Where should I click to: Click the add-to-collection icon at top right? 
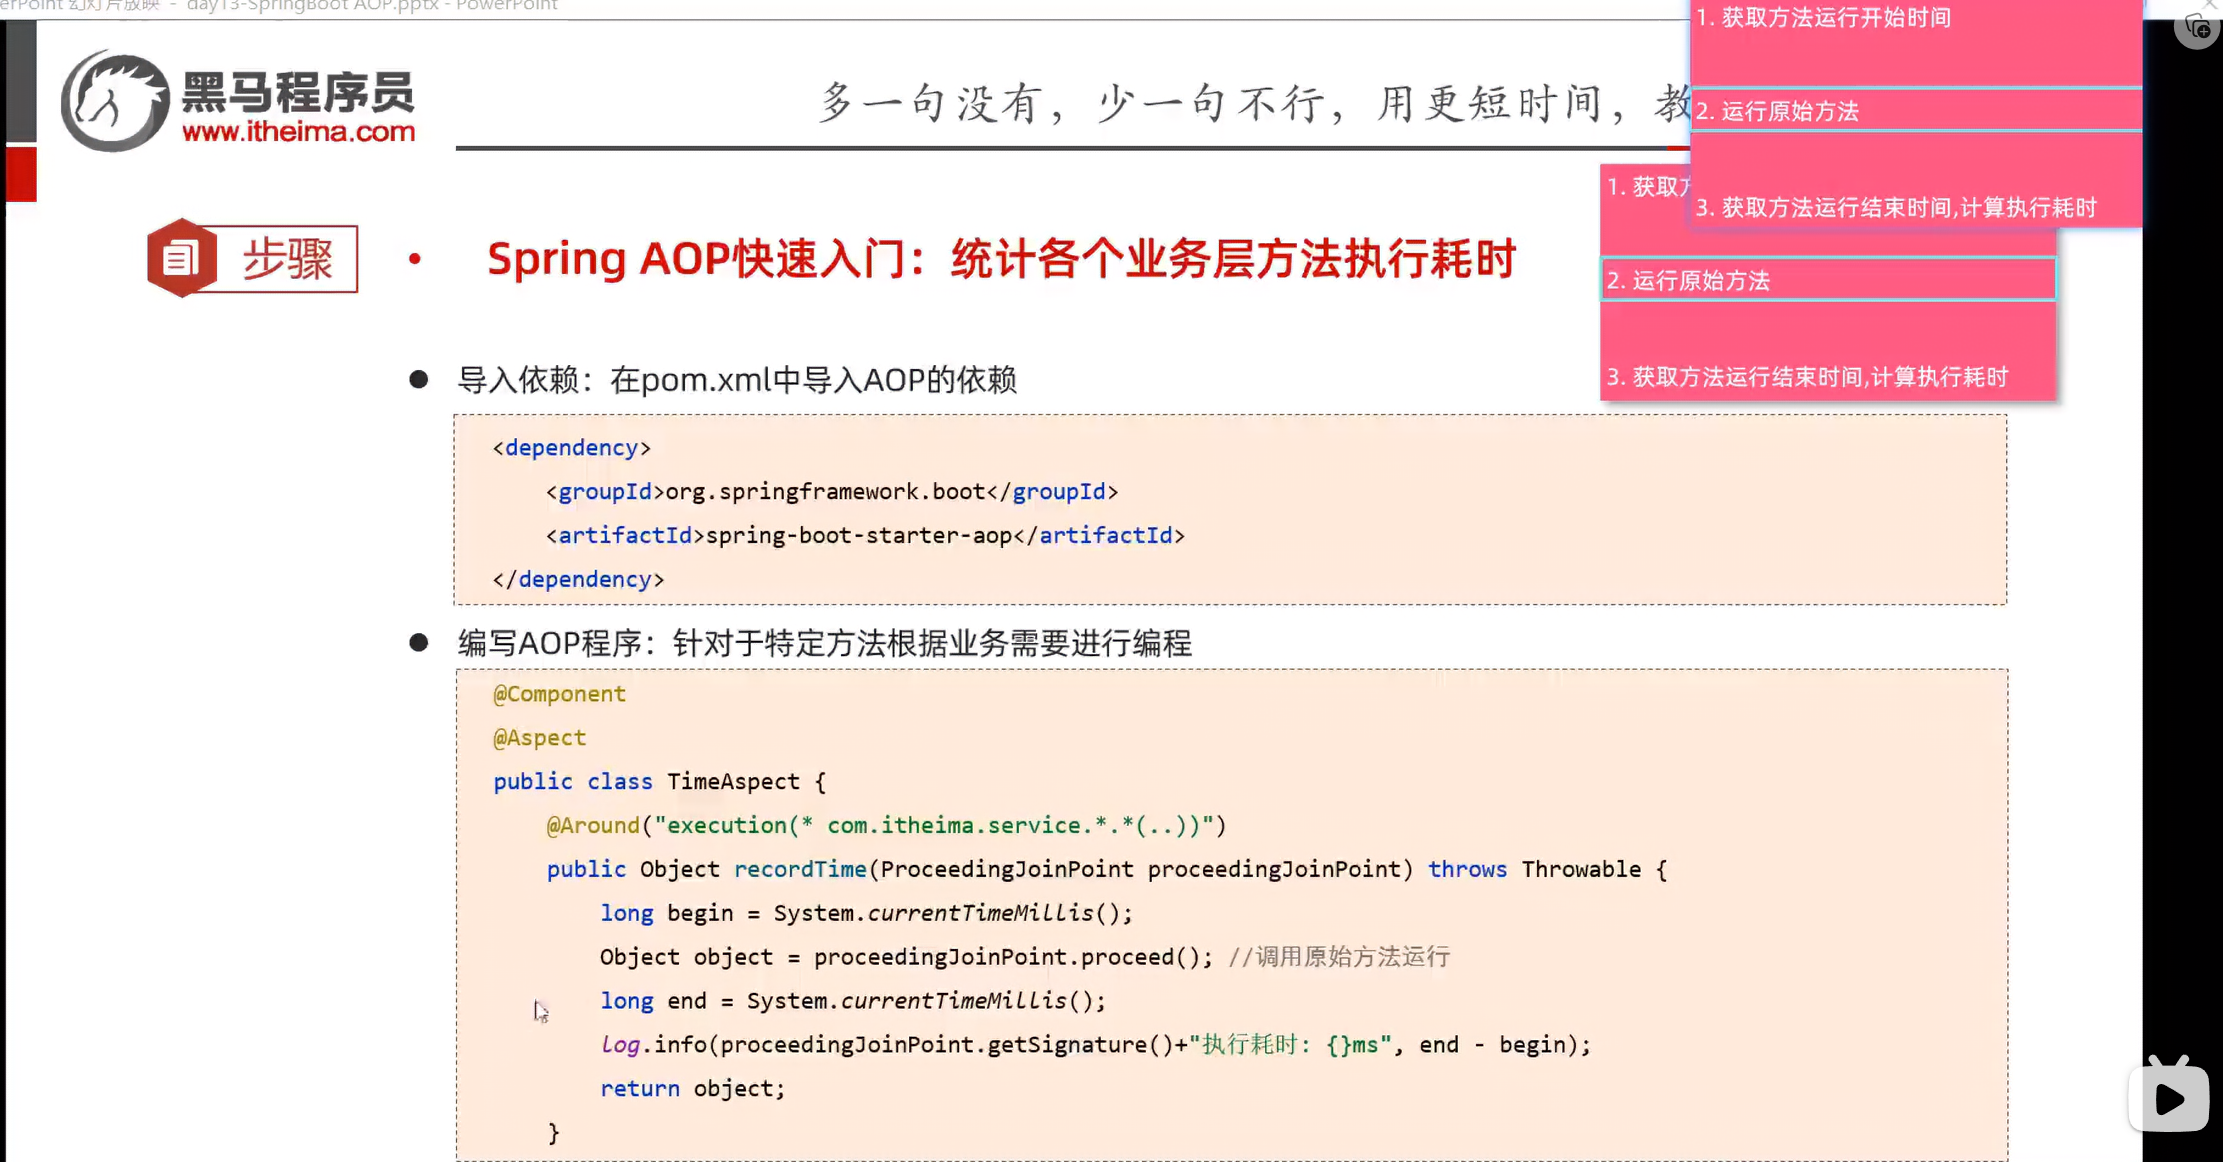click(2197, 27)
